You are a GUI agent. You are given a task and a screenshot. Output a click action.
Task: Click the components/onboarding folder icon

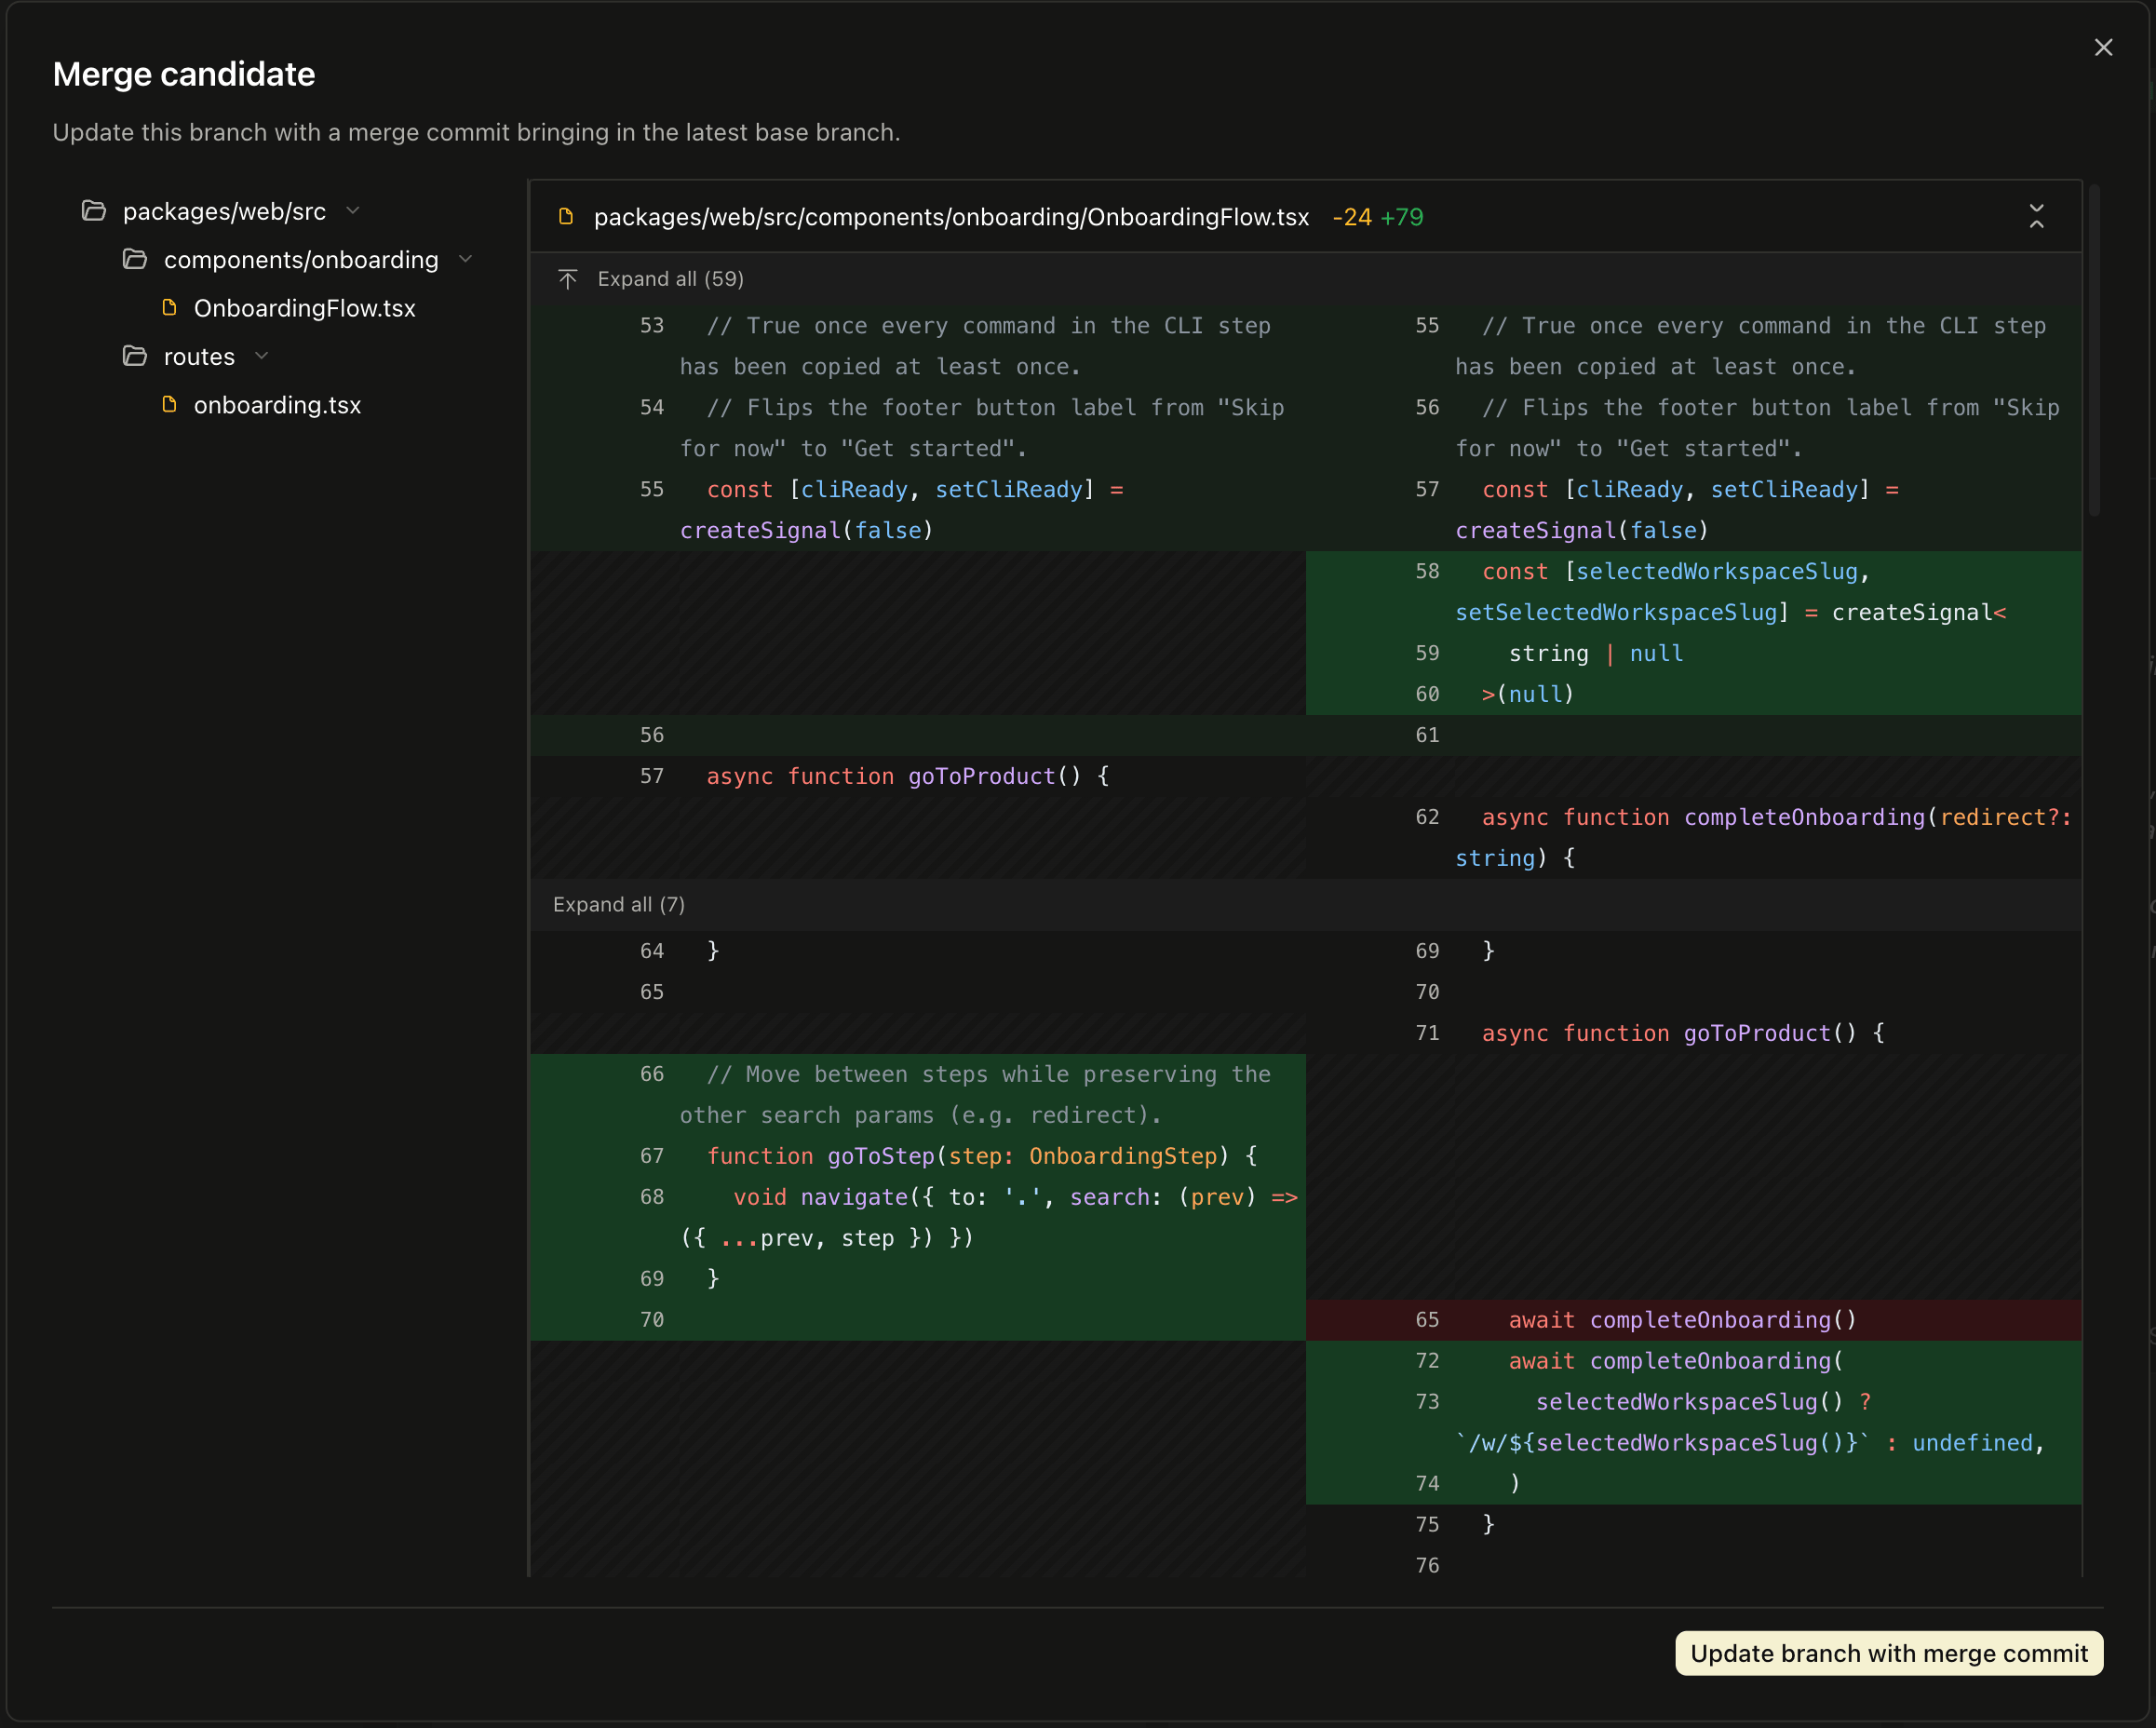[135, 259]
